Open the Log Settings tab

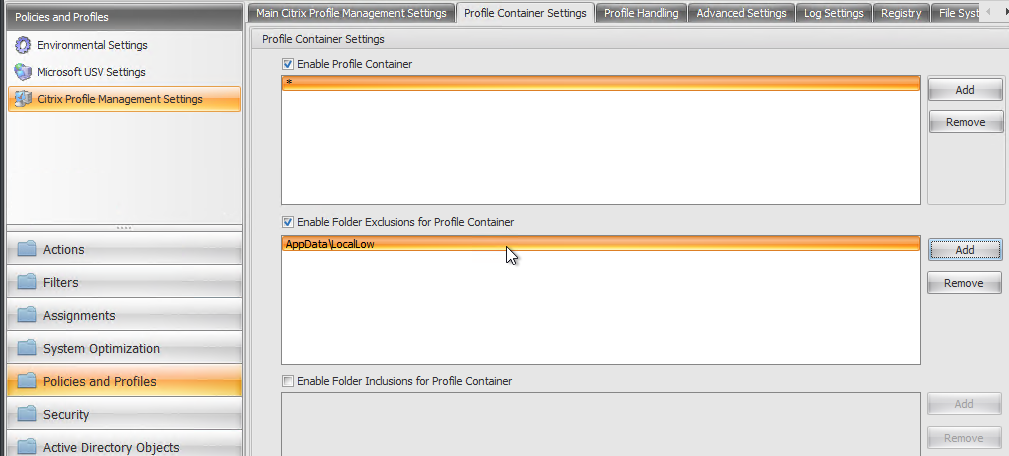click(x=833, y=13)
